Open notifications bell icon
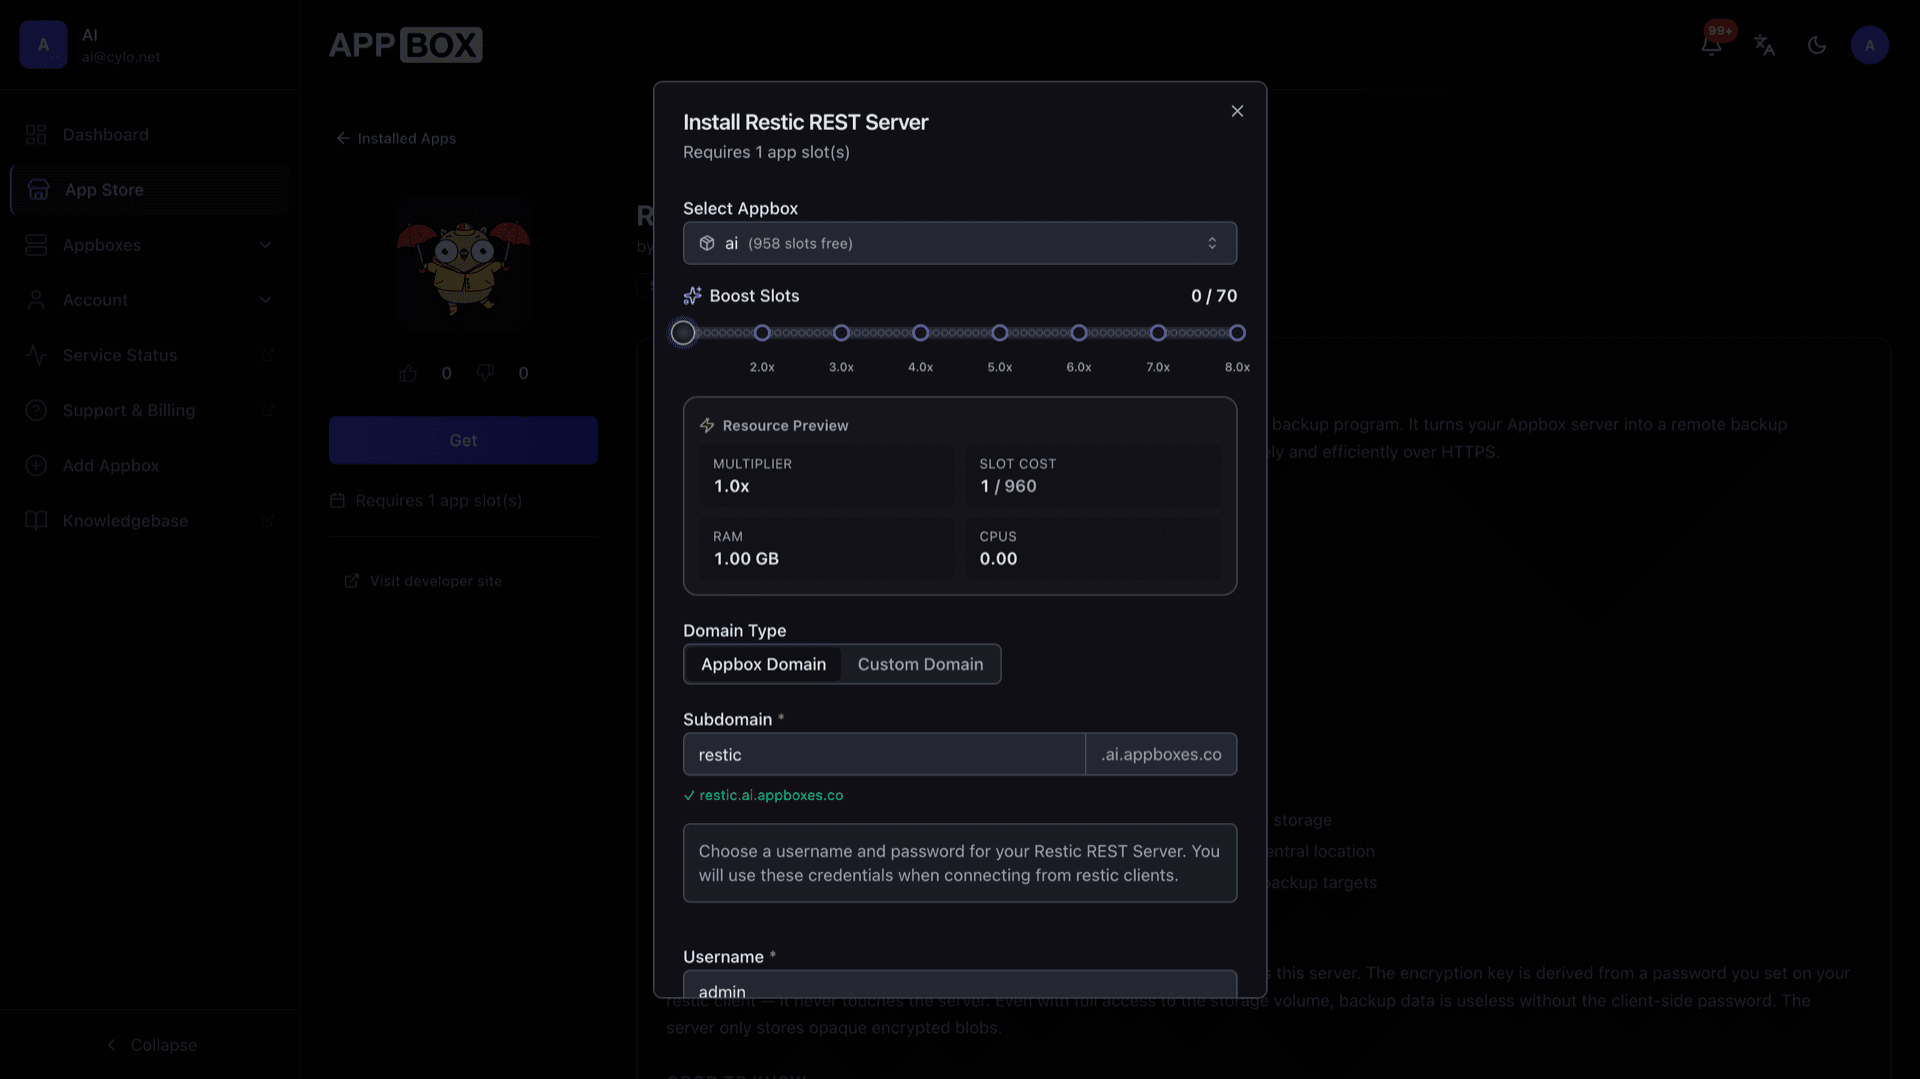The height and width of the screenshot is (1079, 1920). click(1712, 45)
